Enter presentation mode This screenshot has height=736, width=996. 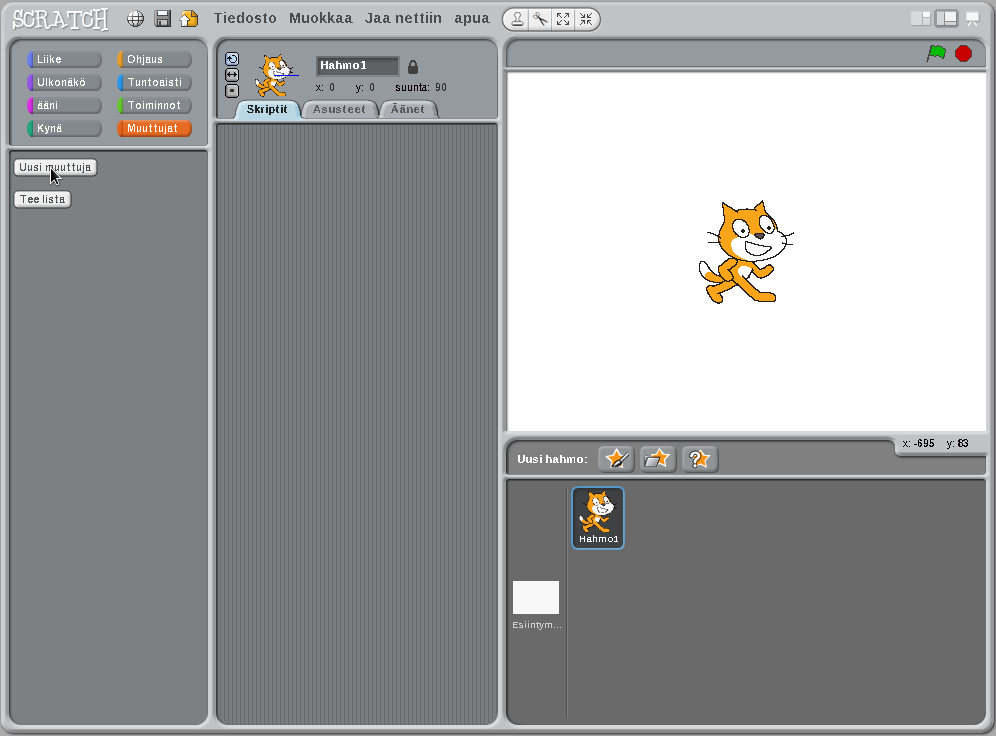972,19
